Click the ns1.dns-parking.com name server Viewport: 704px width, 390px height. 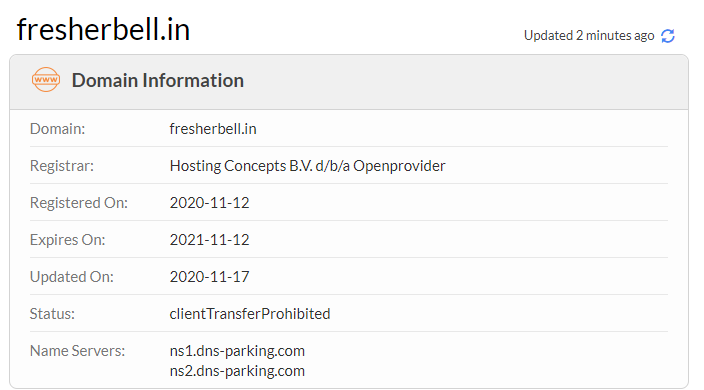237,351
